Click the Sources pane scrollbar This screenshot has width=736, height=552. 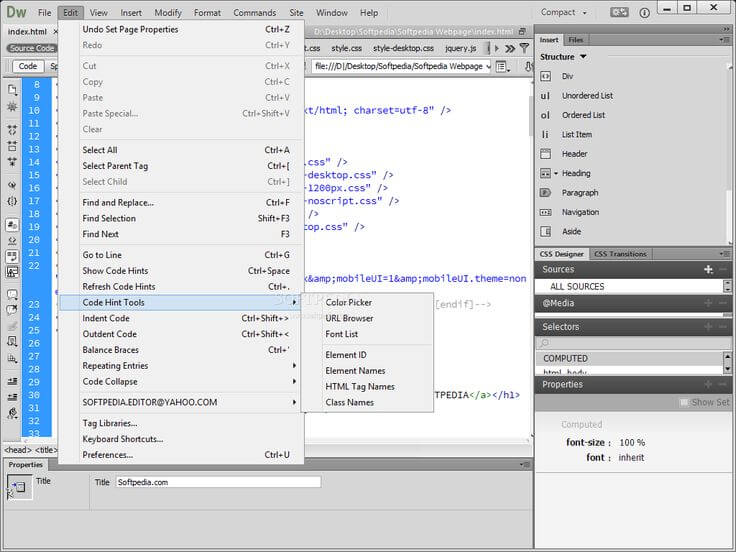click(727, 286)
